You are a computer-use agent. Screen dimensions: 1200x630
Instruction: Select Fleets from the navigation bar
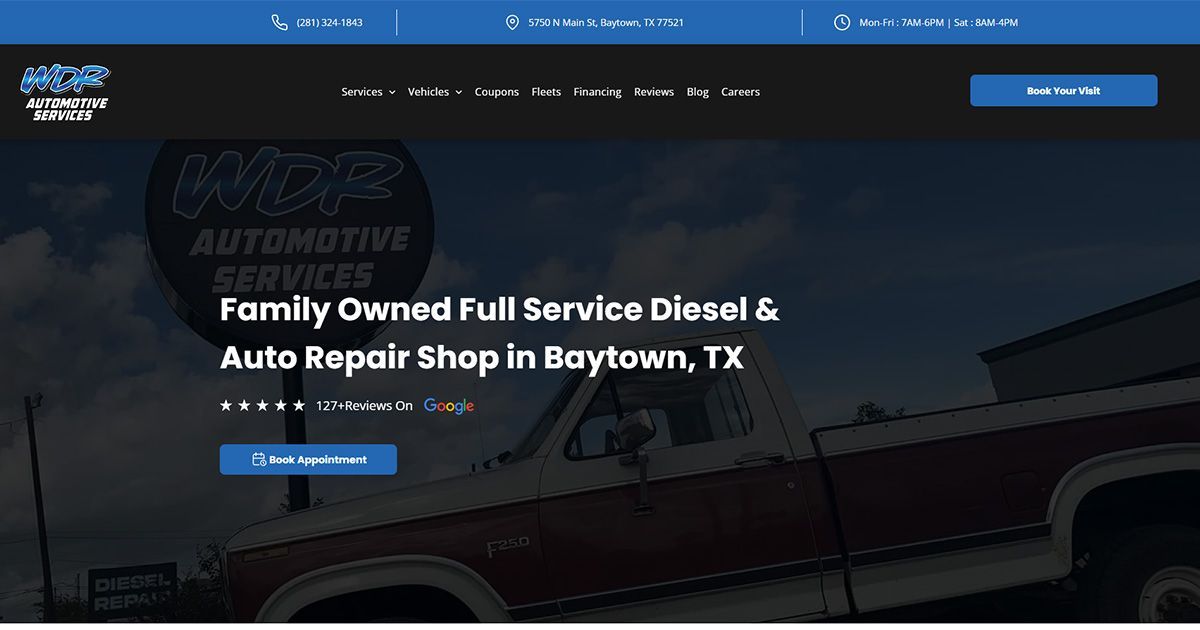click(x=545, y=91)
